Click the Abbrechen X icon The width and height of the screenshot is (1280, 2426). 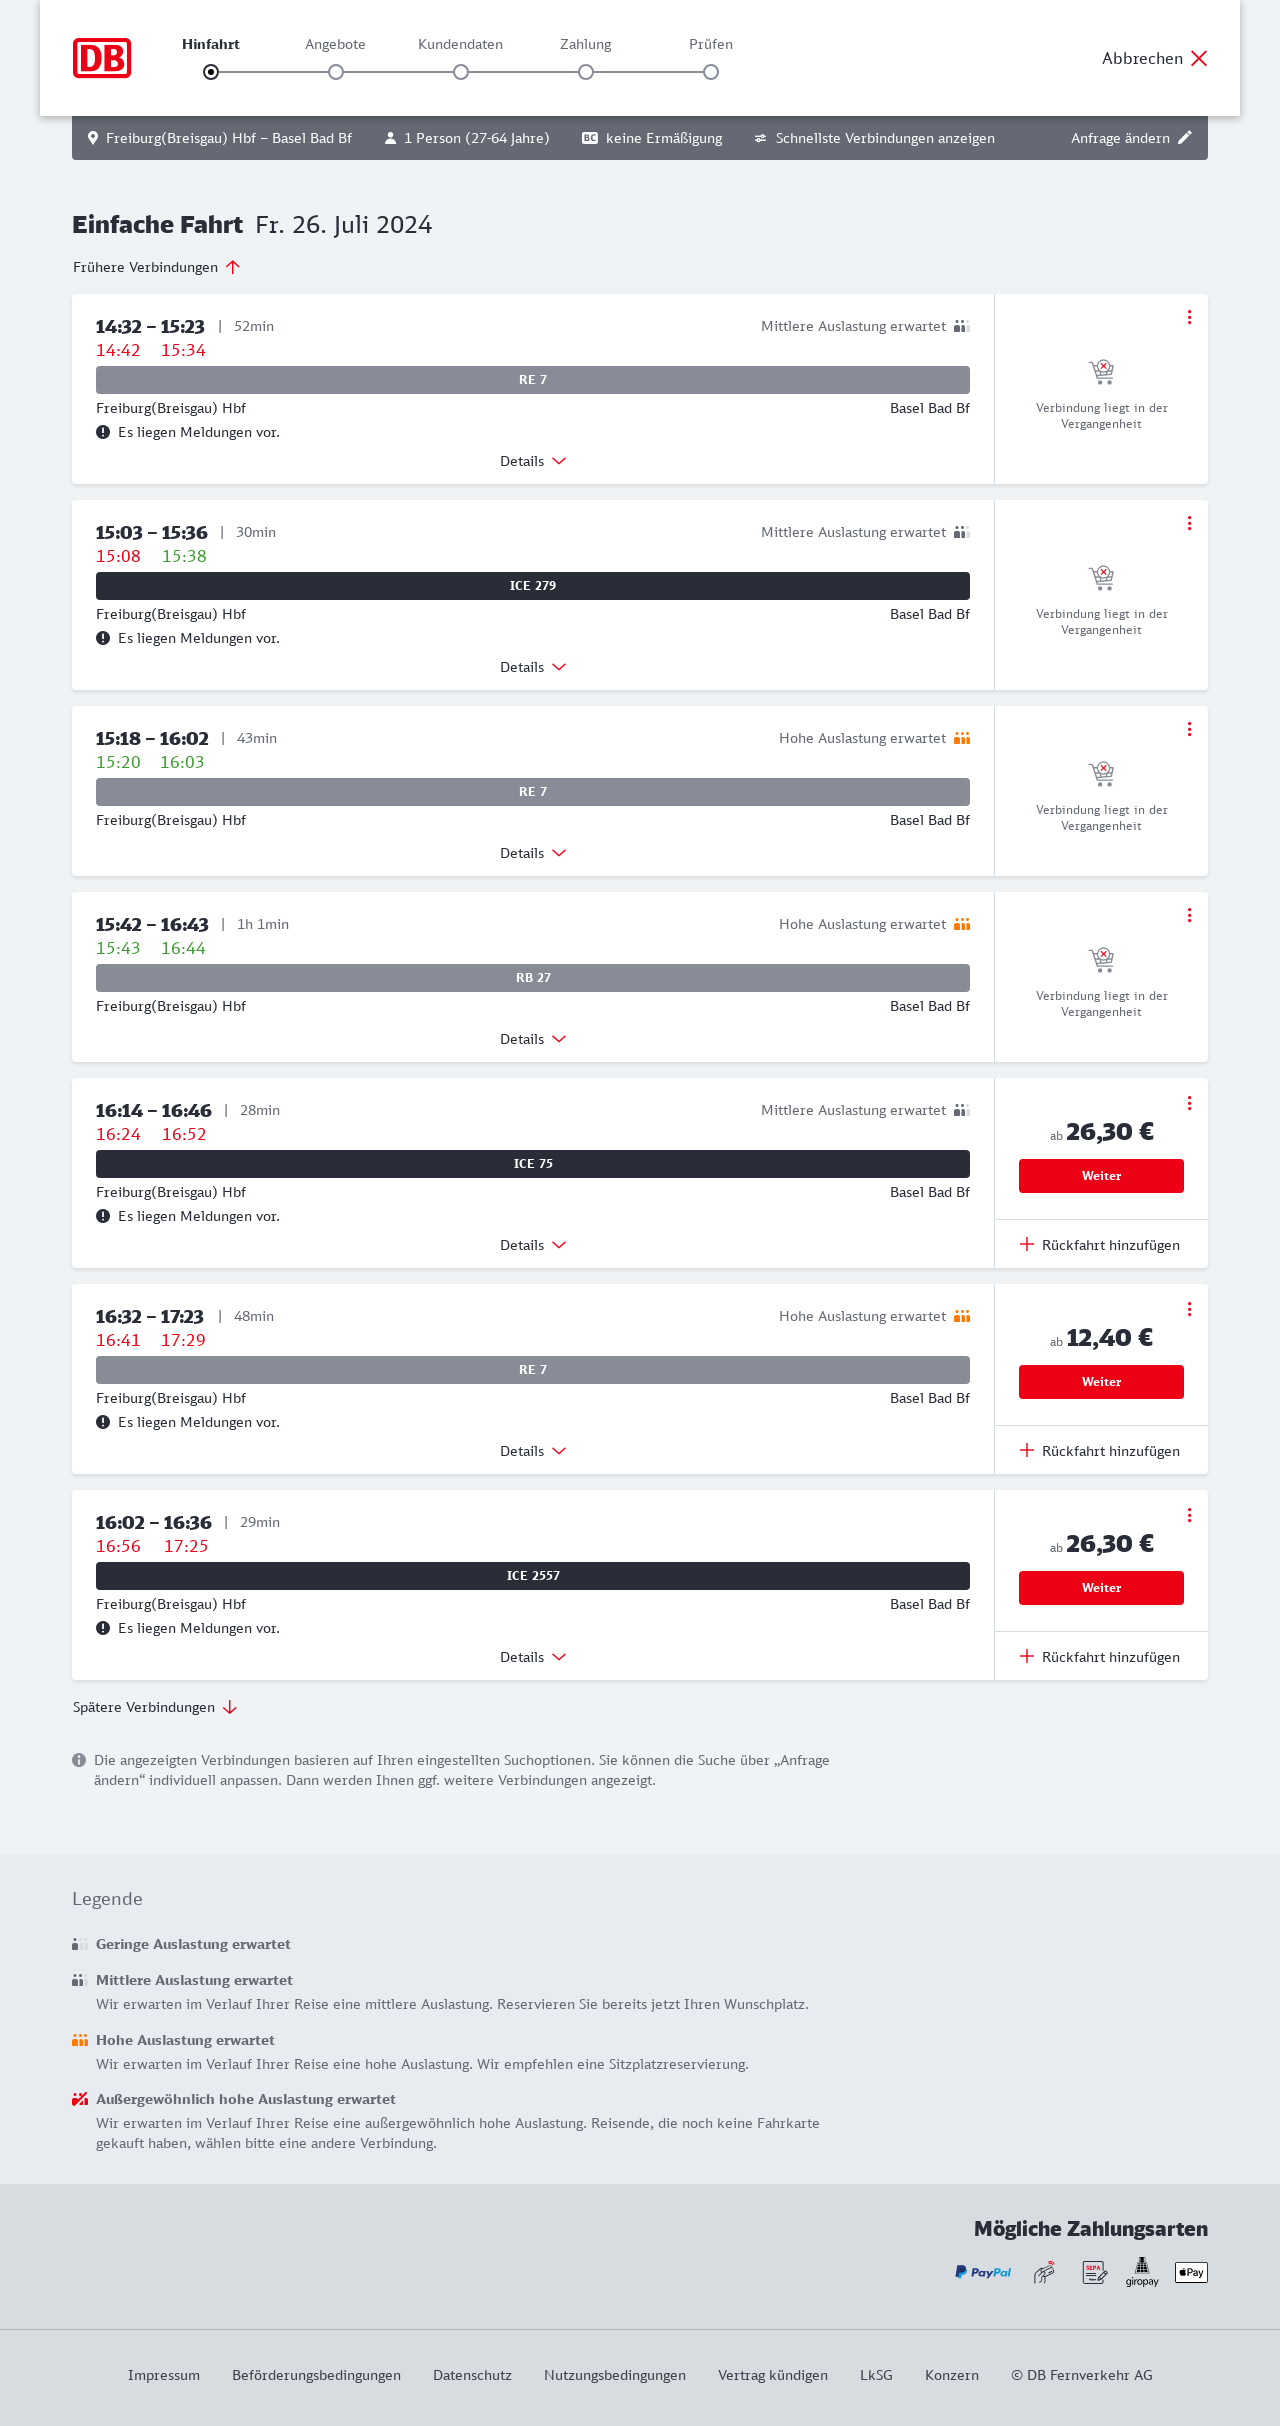tap(1199, 58)
